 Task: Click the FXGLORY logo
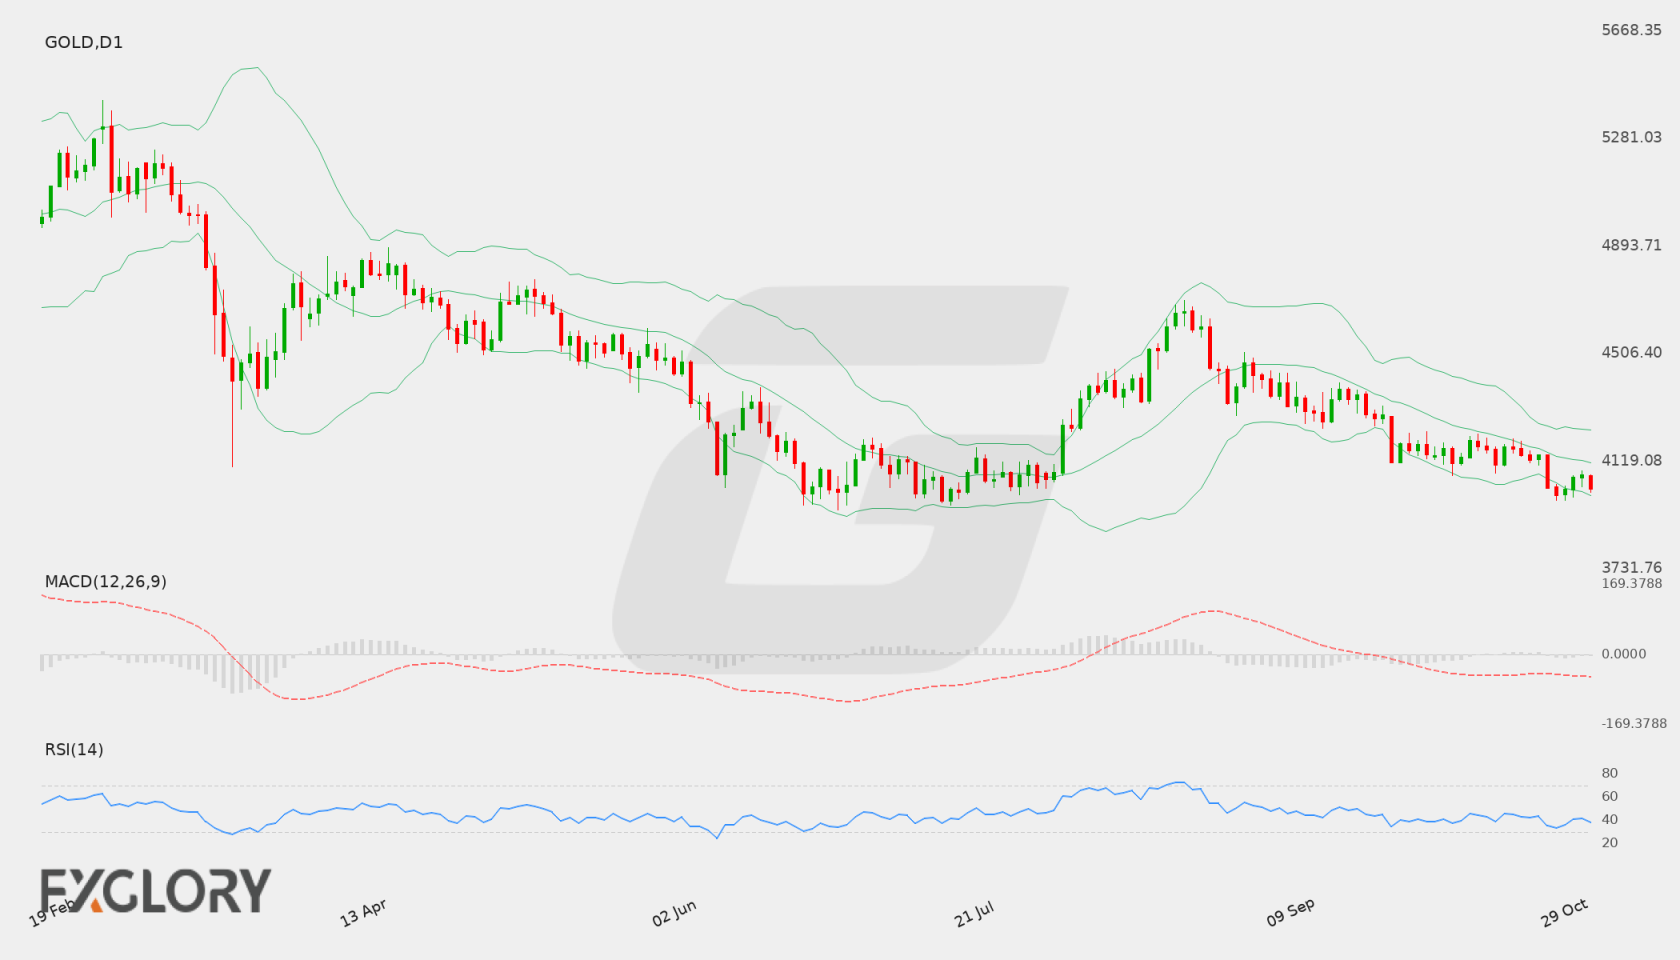click(156, 890)
